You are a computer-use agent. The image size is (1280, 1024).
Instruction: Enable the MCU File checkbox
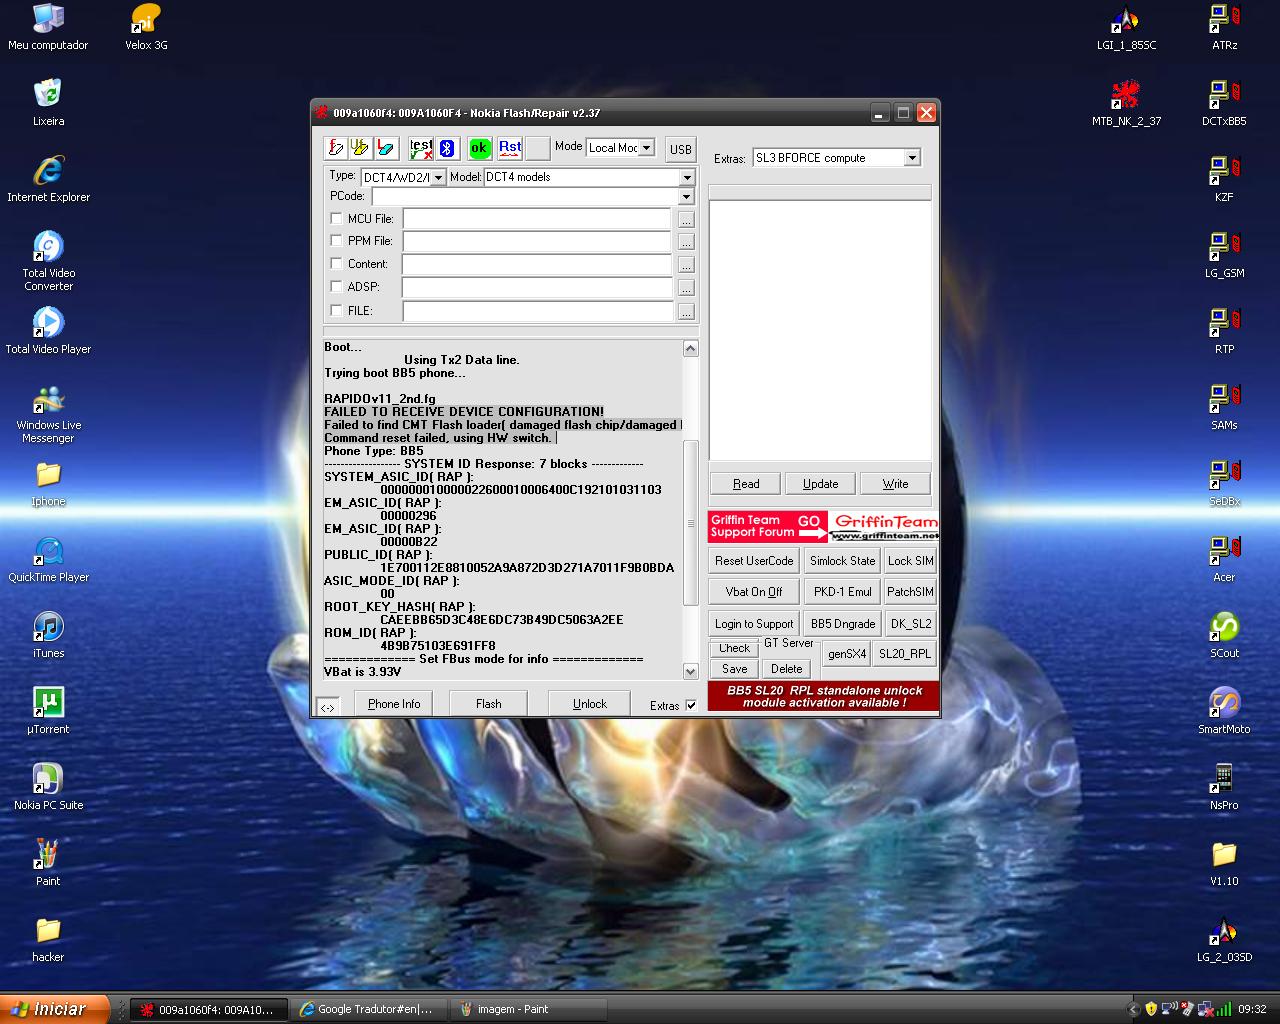pyautogui.click(x=336, y=218)
